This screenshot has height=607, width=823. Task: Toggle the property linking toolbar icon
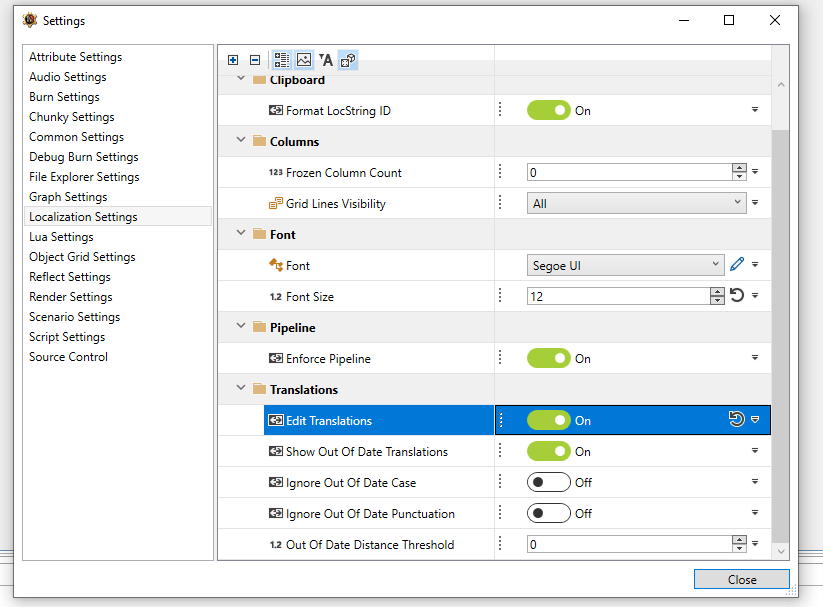(x=348, y=60)
